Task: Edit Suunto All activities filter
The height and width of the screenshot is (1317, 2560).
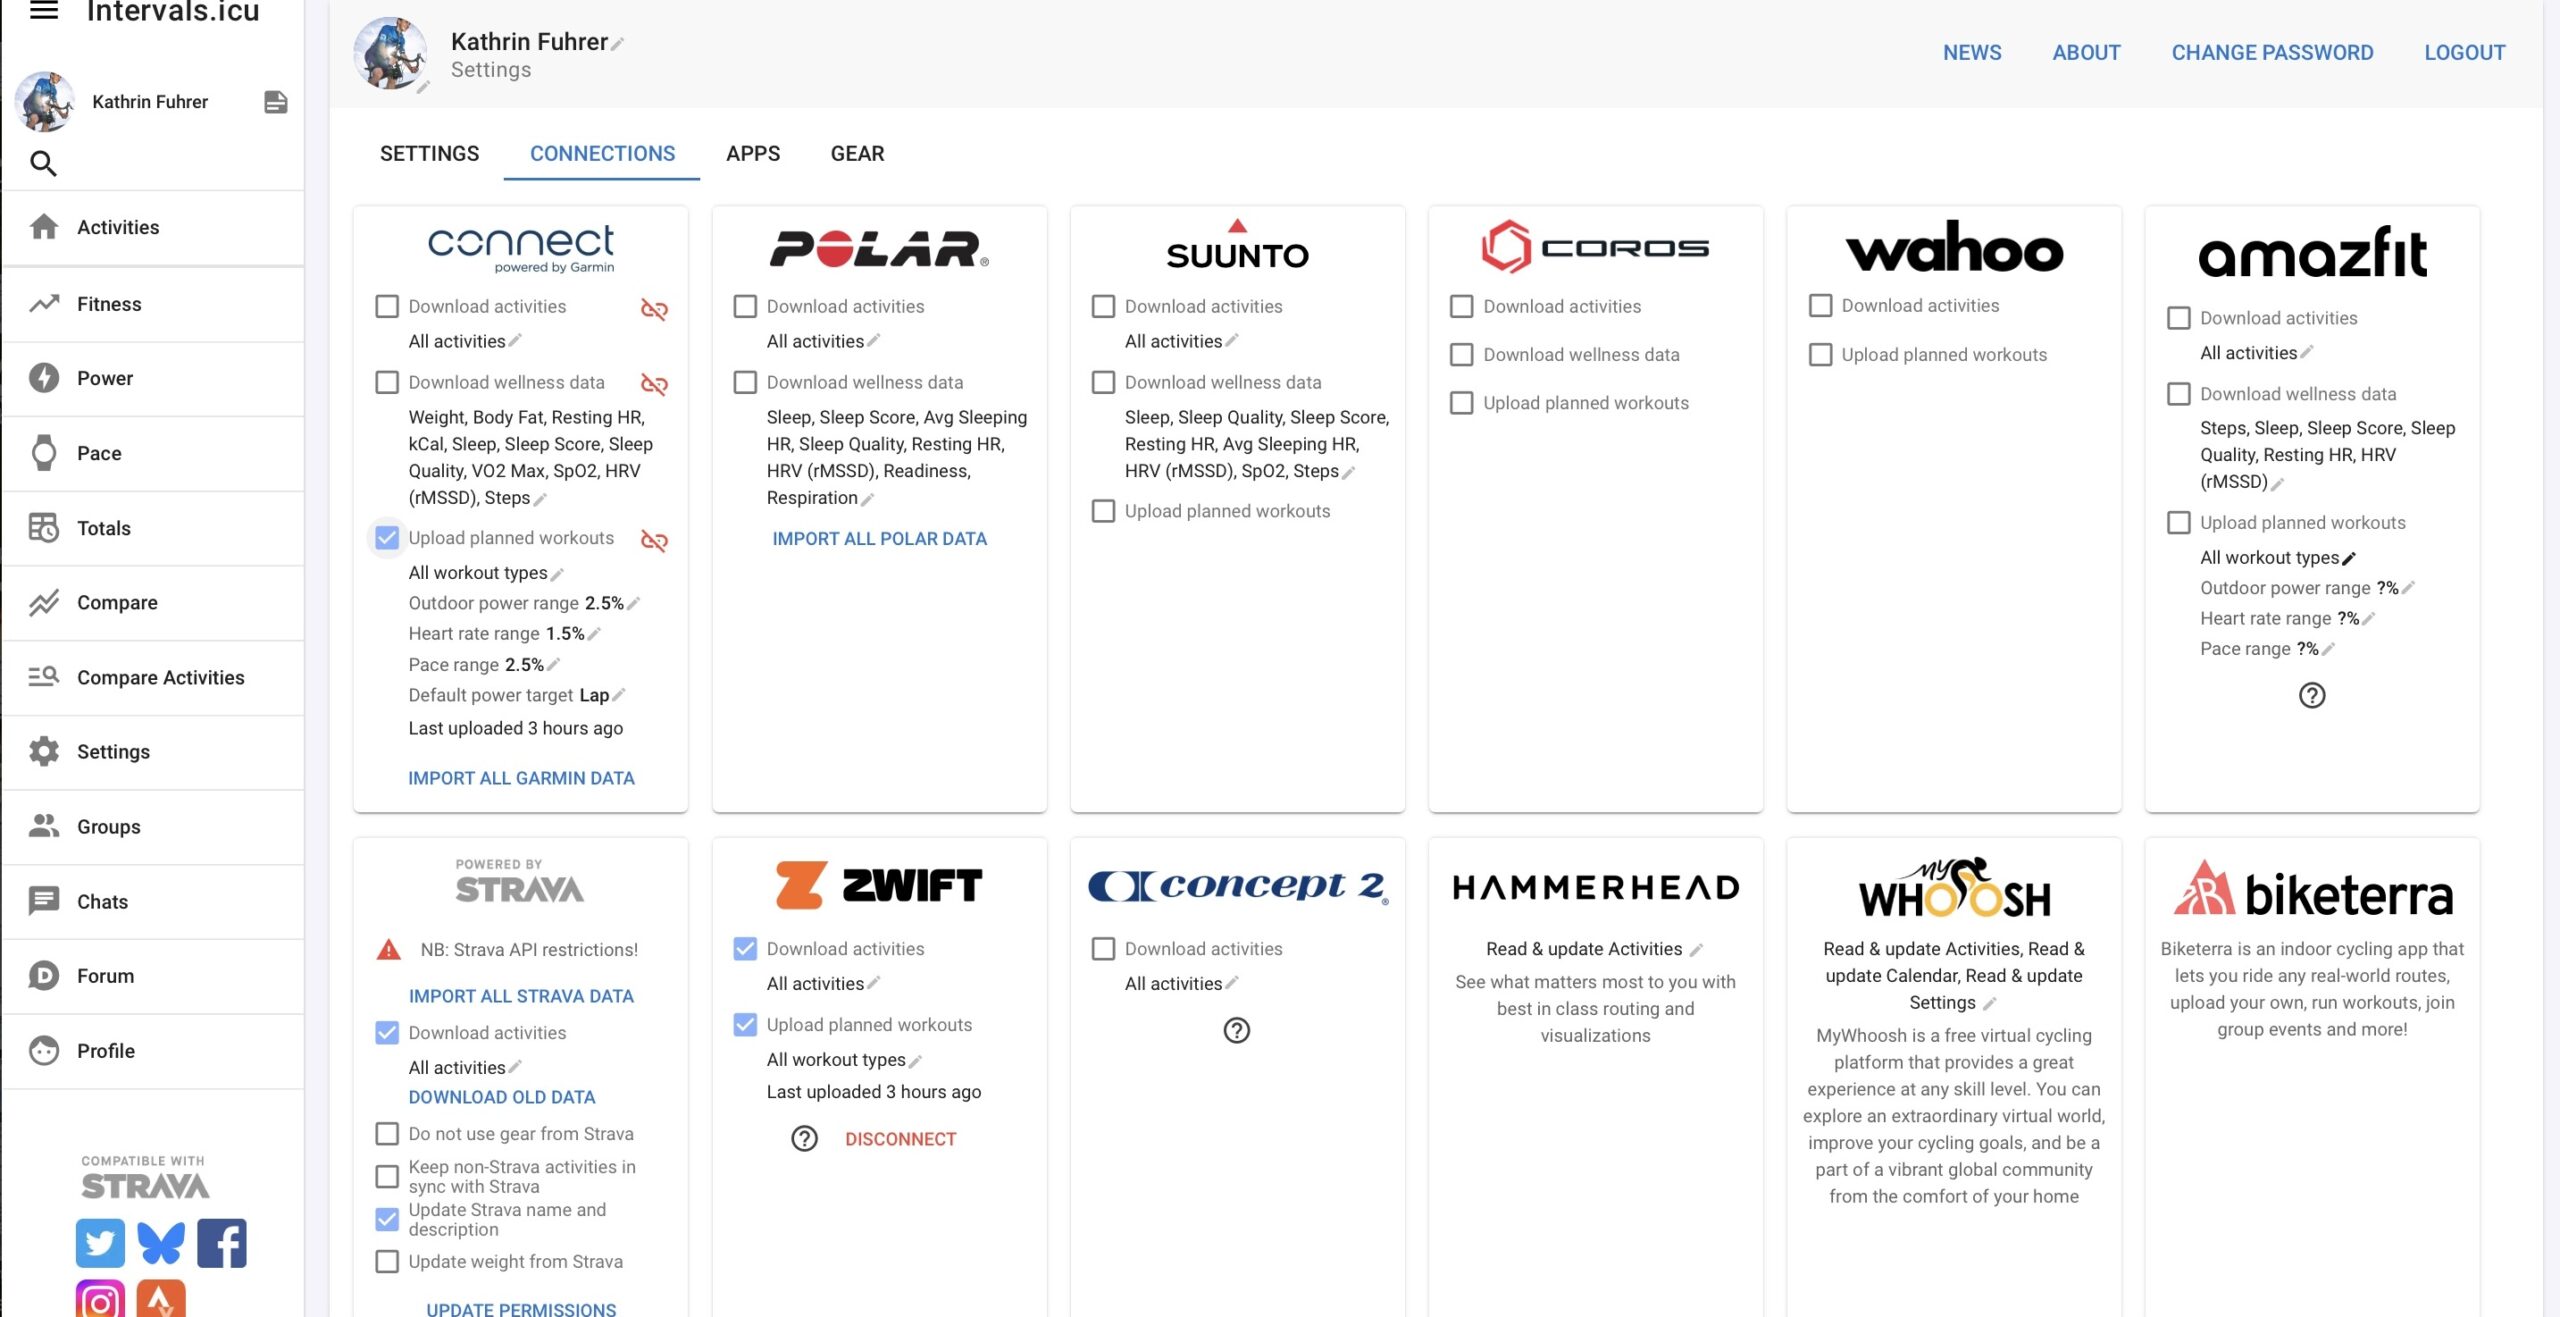Action: [x=1232, y=341]
